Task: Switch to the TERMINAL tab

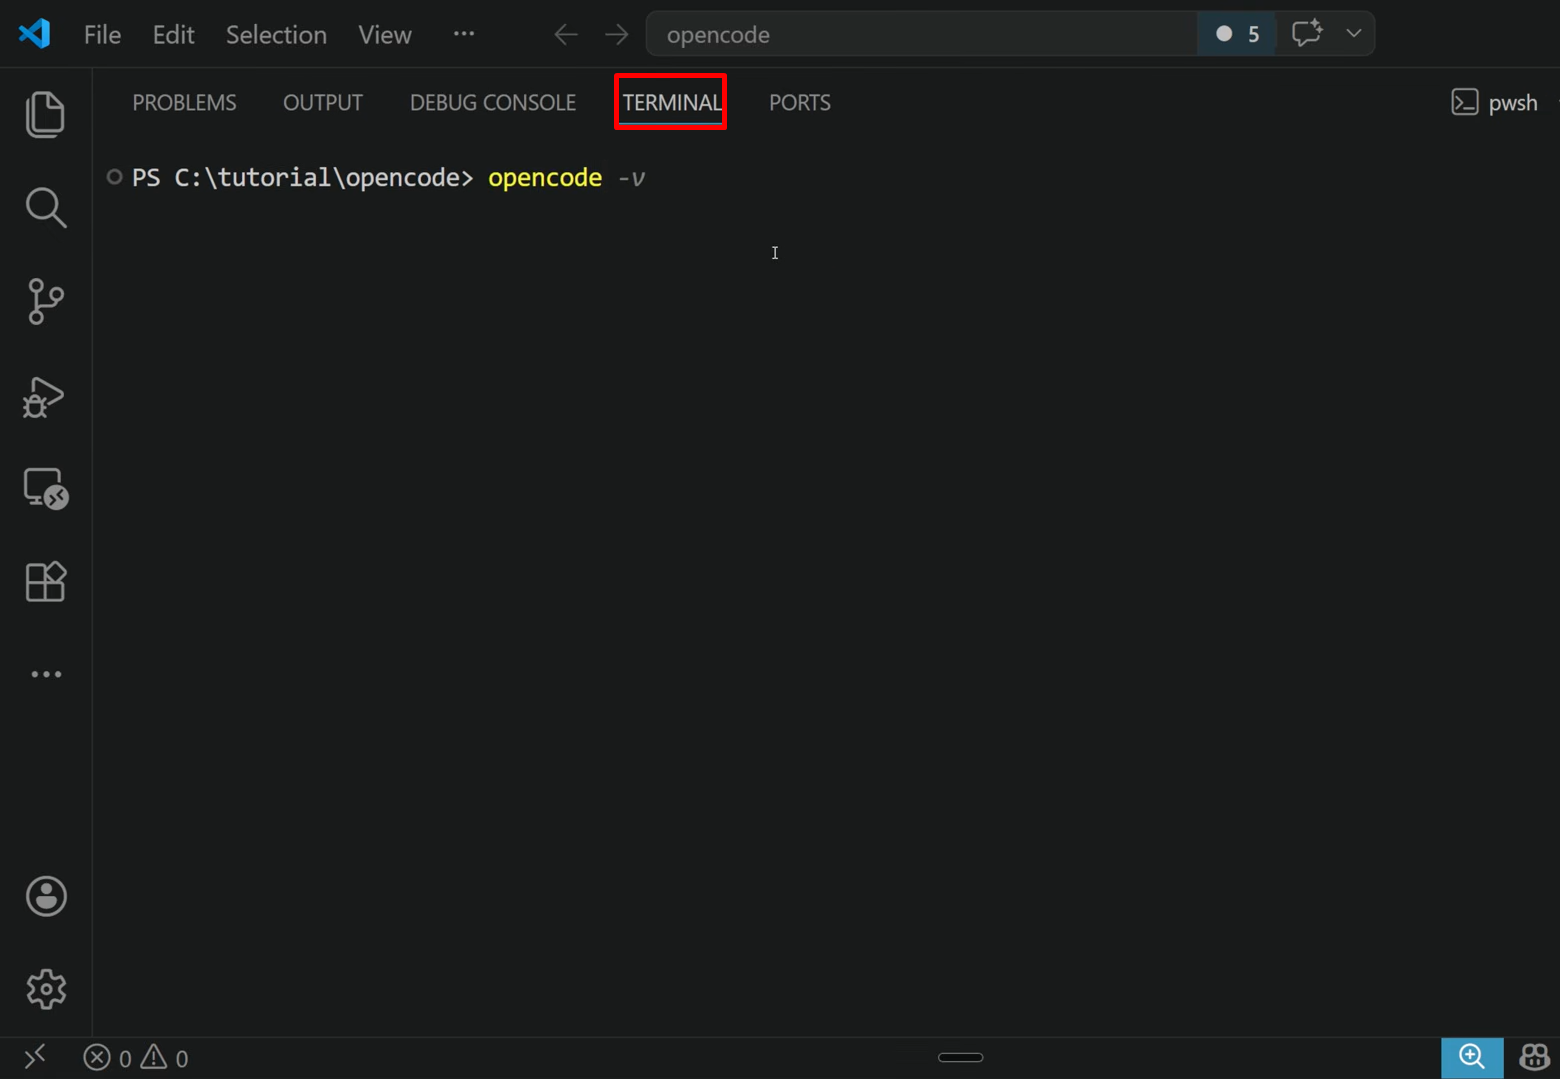Action: 672,102
